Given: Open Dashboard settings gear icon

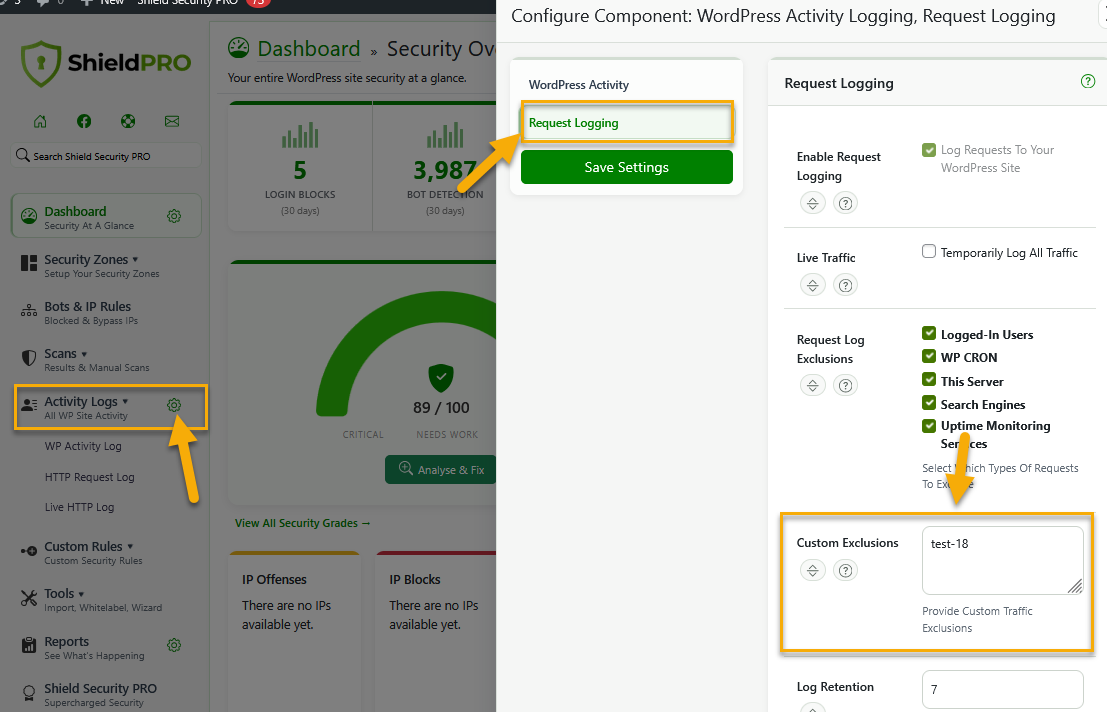Looking at the screenshot, I should click(174, 216).
